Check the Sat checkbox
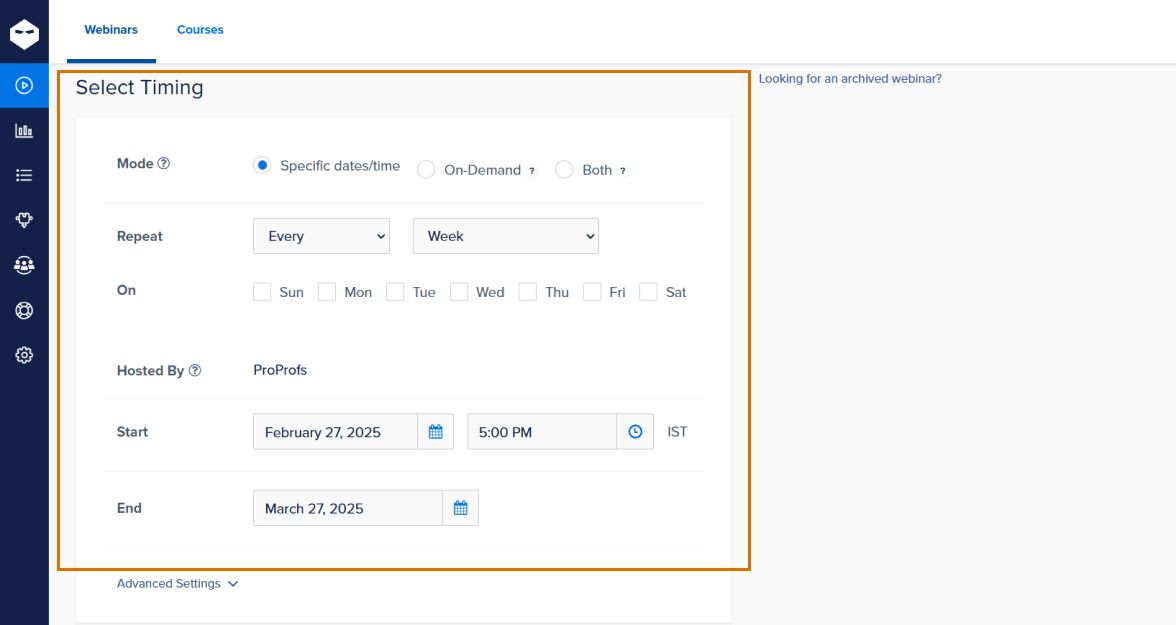The height and width of the screenshot is (625, 1176). point(648,292)
